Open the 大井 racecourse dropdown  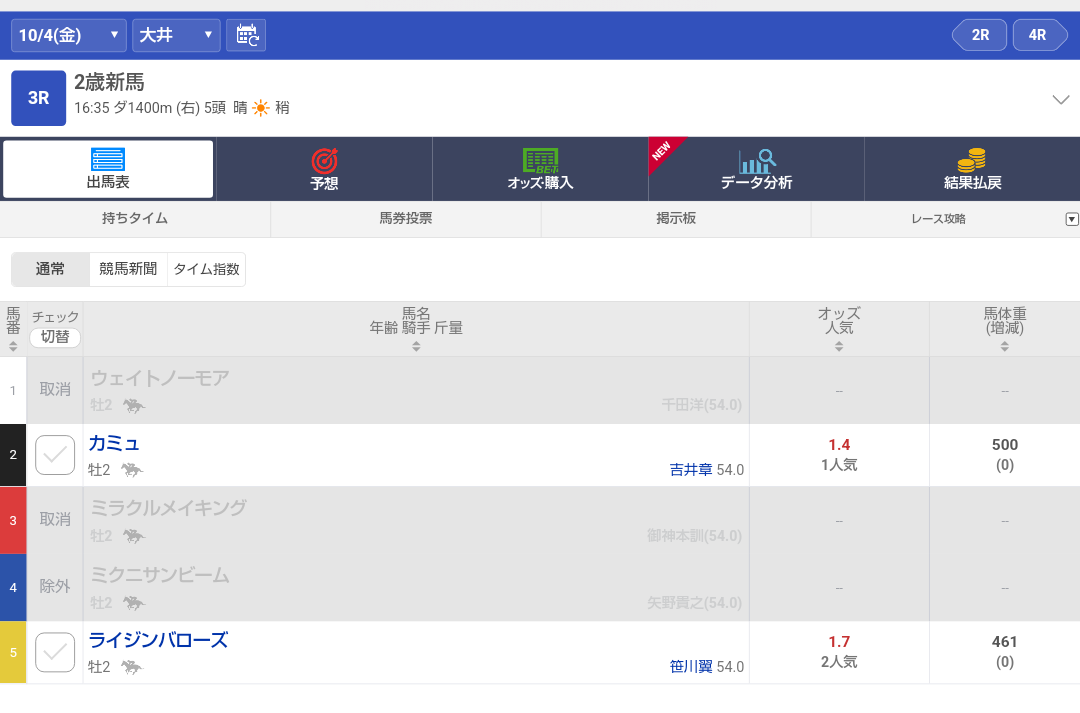(x=176, y=35)
